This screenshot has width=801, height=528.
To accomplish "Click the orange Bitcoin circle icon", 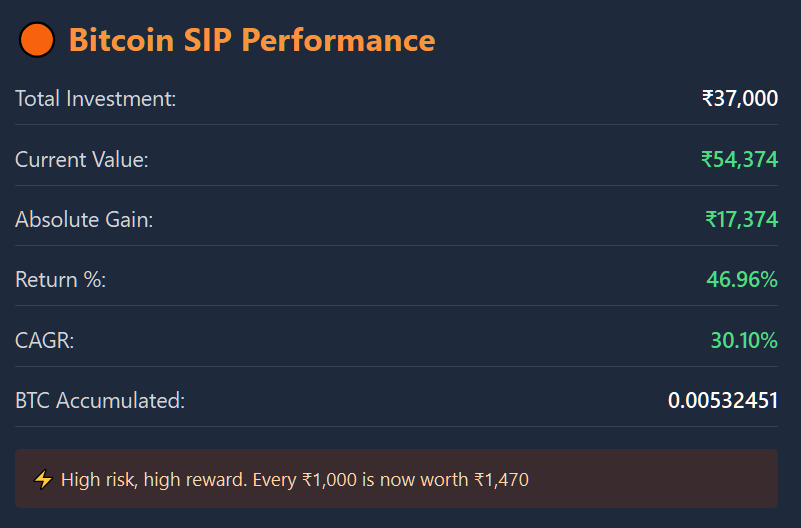I will pyautogui.click(x=36, y=41).
